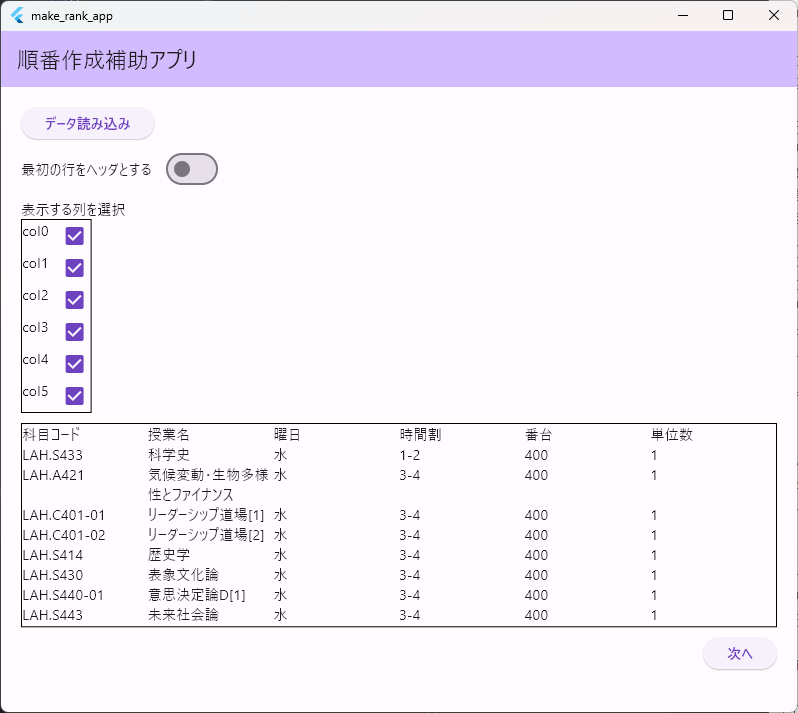Viewport: 798px width, 713px height.
Task: Uncheck the col5 checkbox
Action: 74,396
